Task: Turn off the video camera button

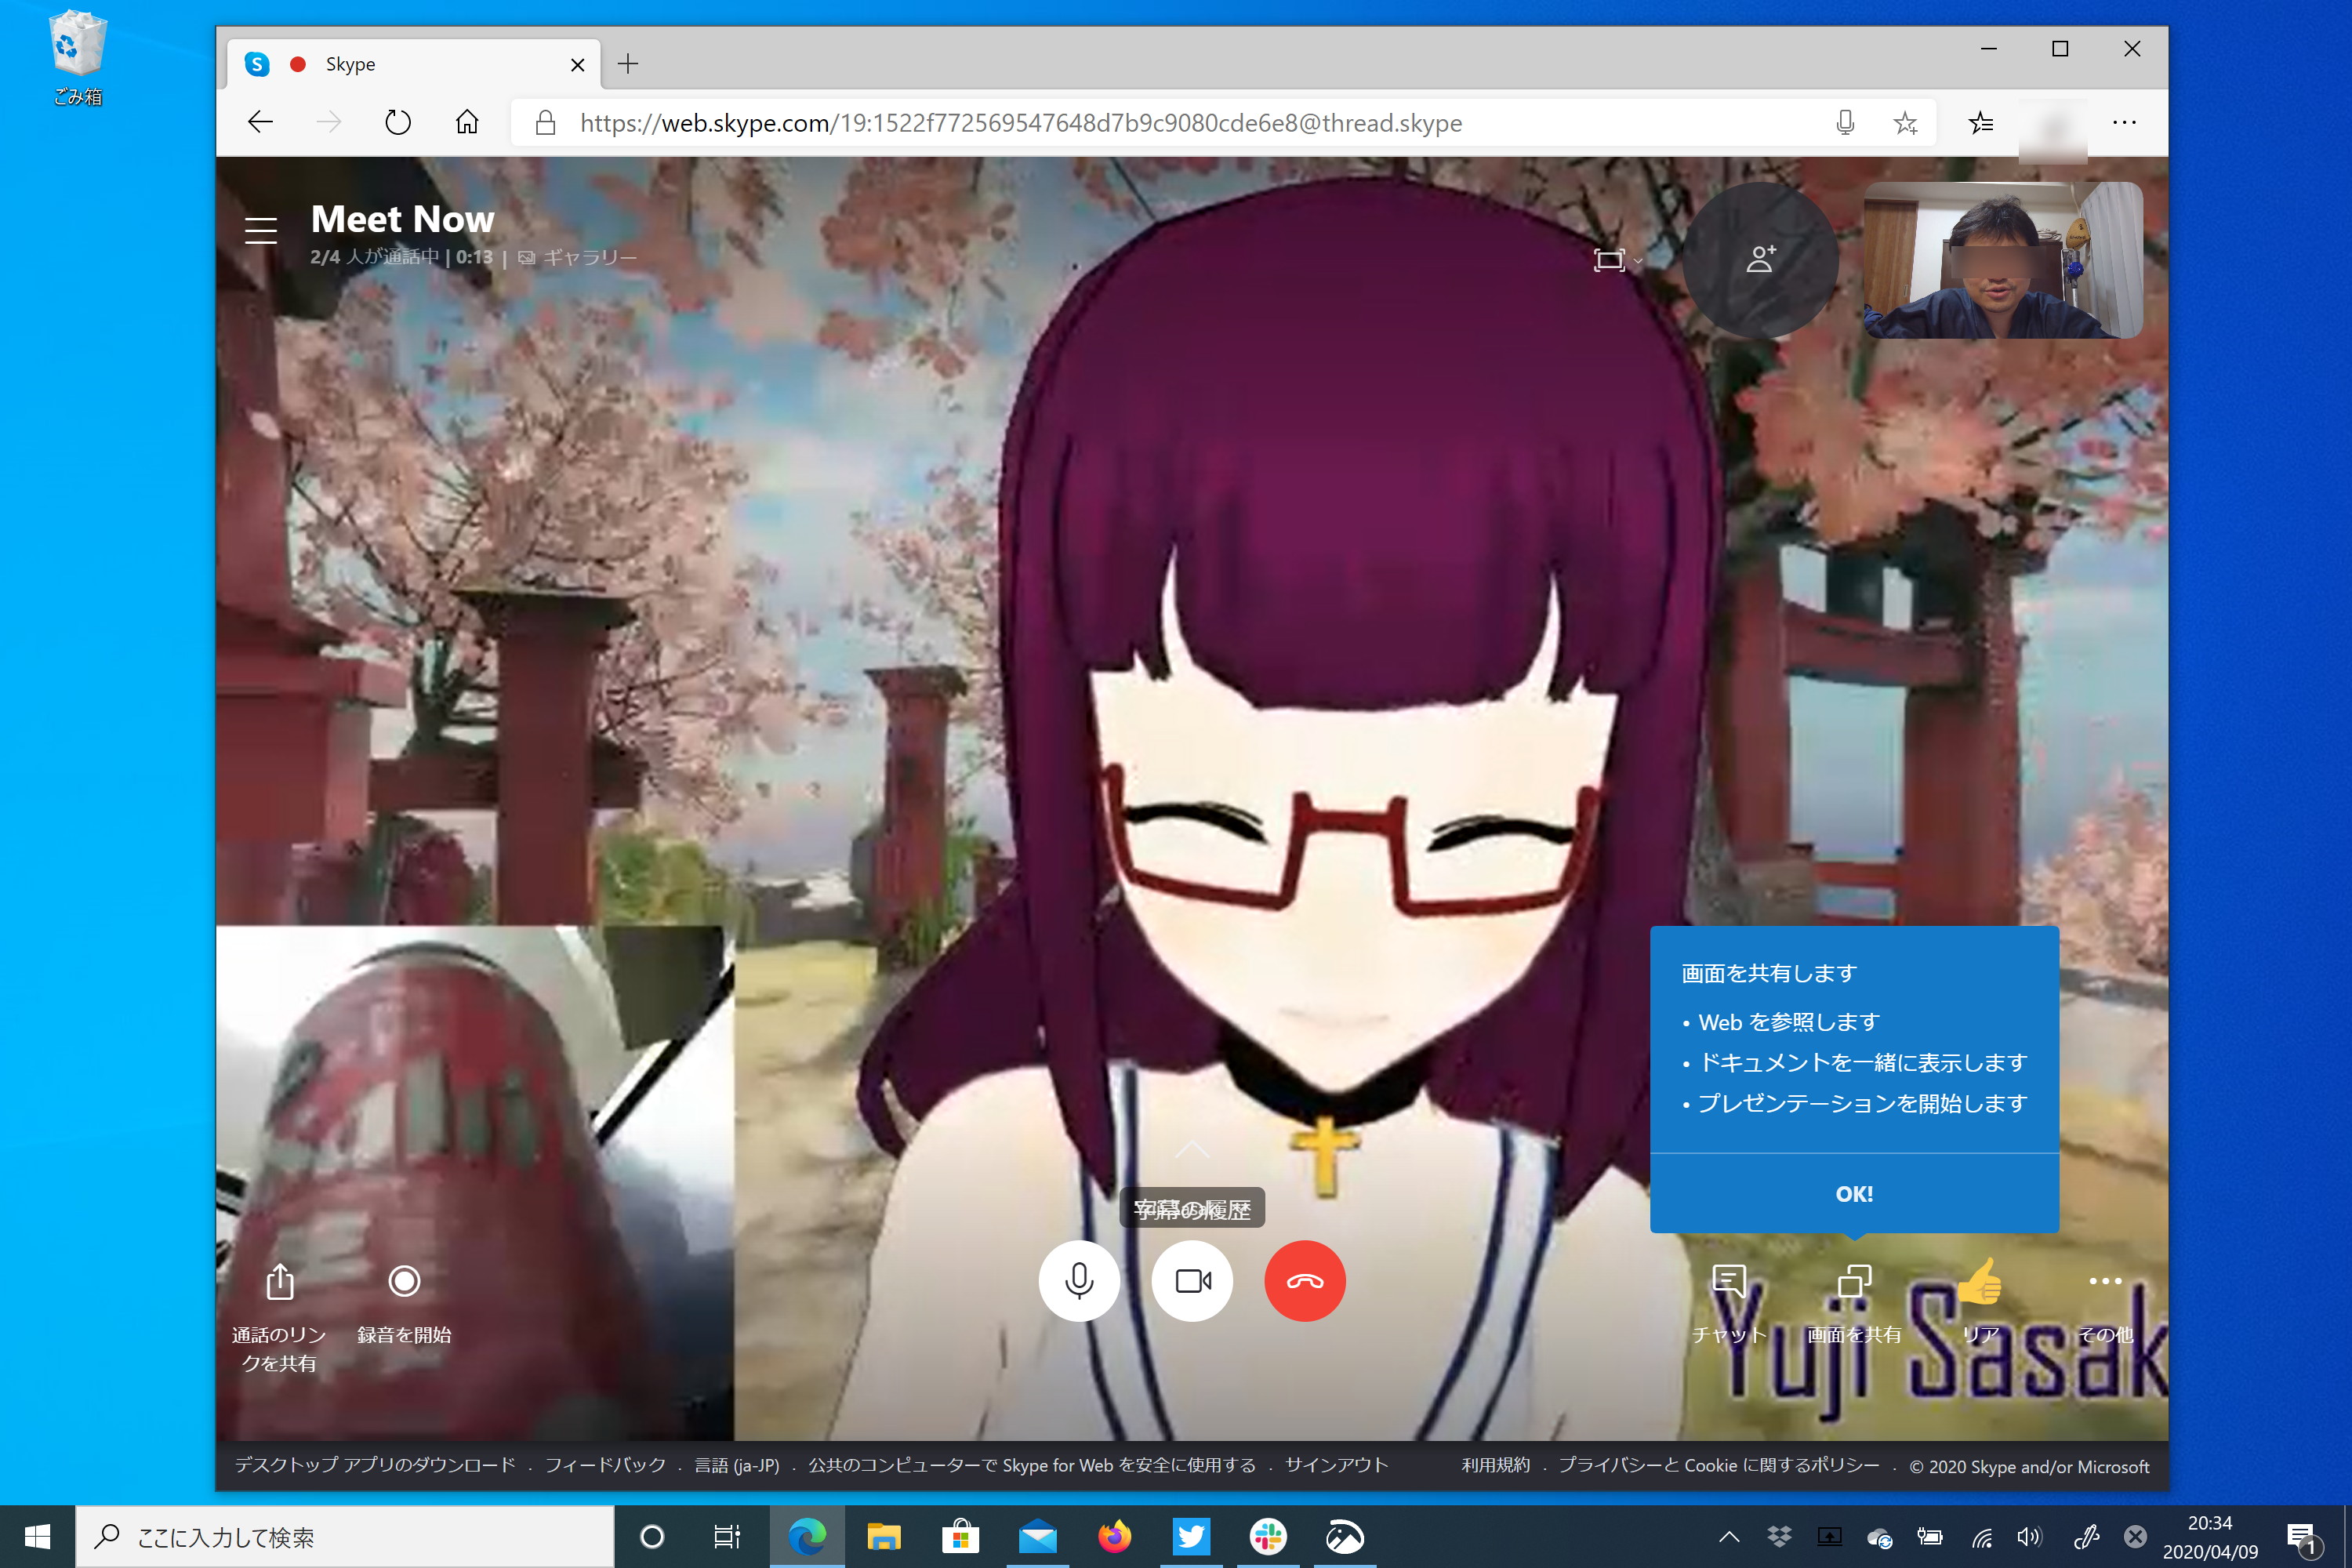Action: [x=1192, y=1281]
